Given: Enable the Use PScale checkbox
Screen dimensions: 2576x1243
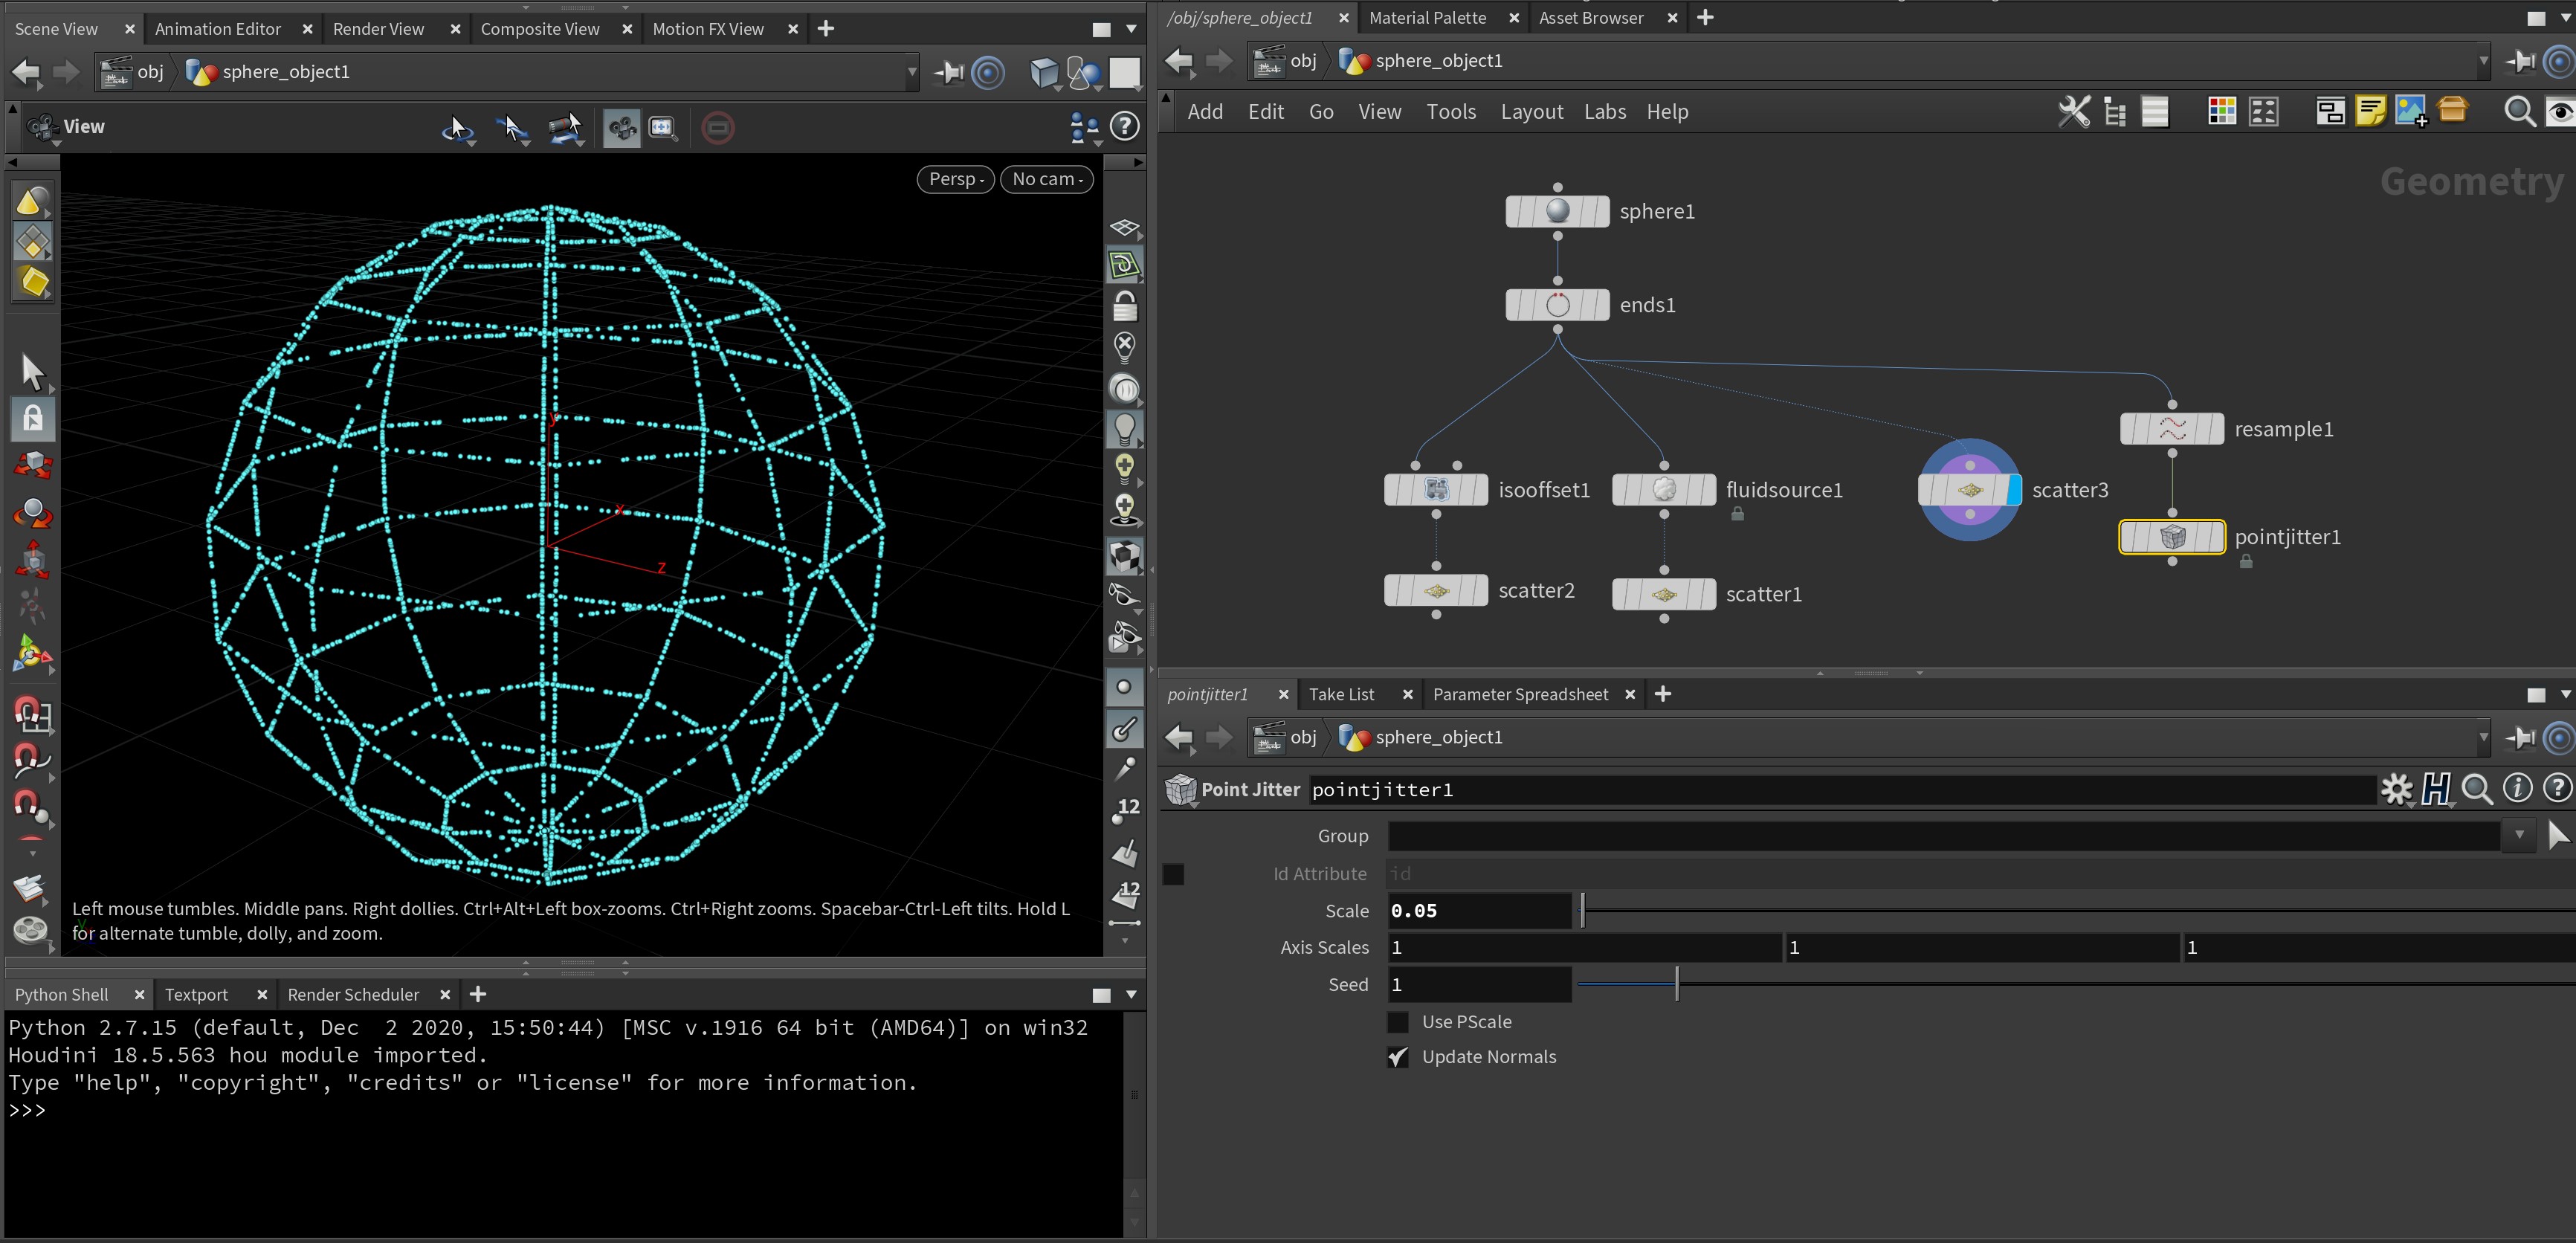Looking at the screenshot, I should click(1398, 1022).
